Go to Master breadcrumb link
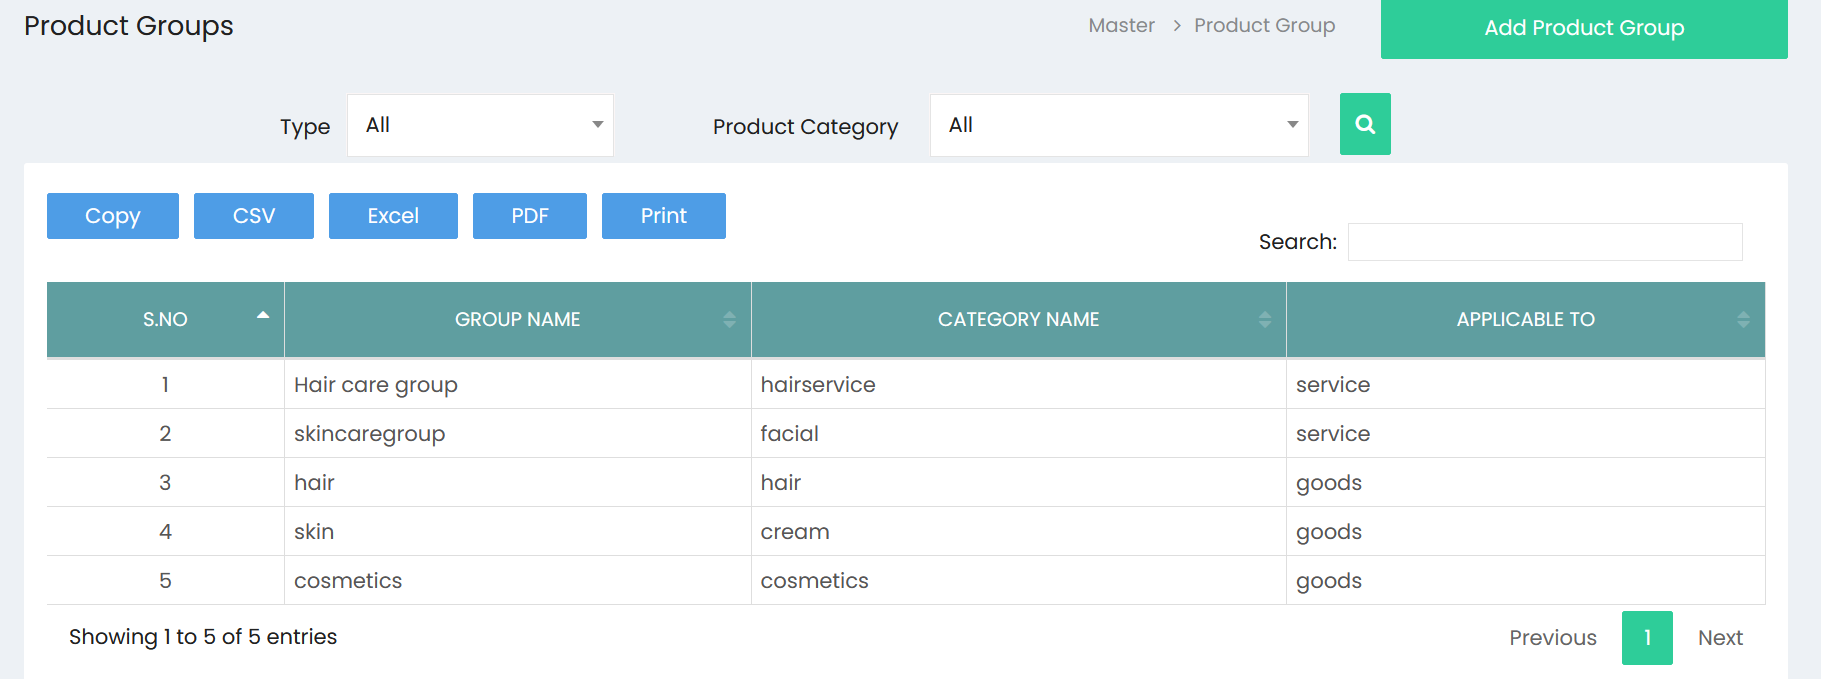 tap(1121, 25)
